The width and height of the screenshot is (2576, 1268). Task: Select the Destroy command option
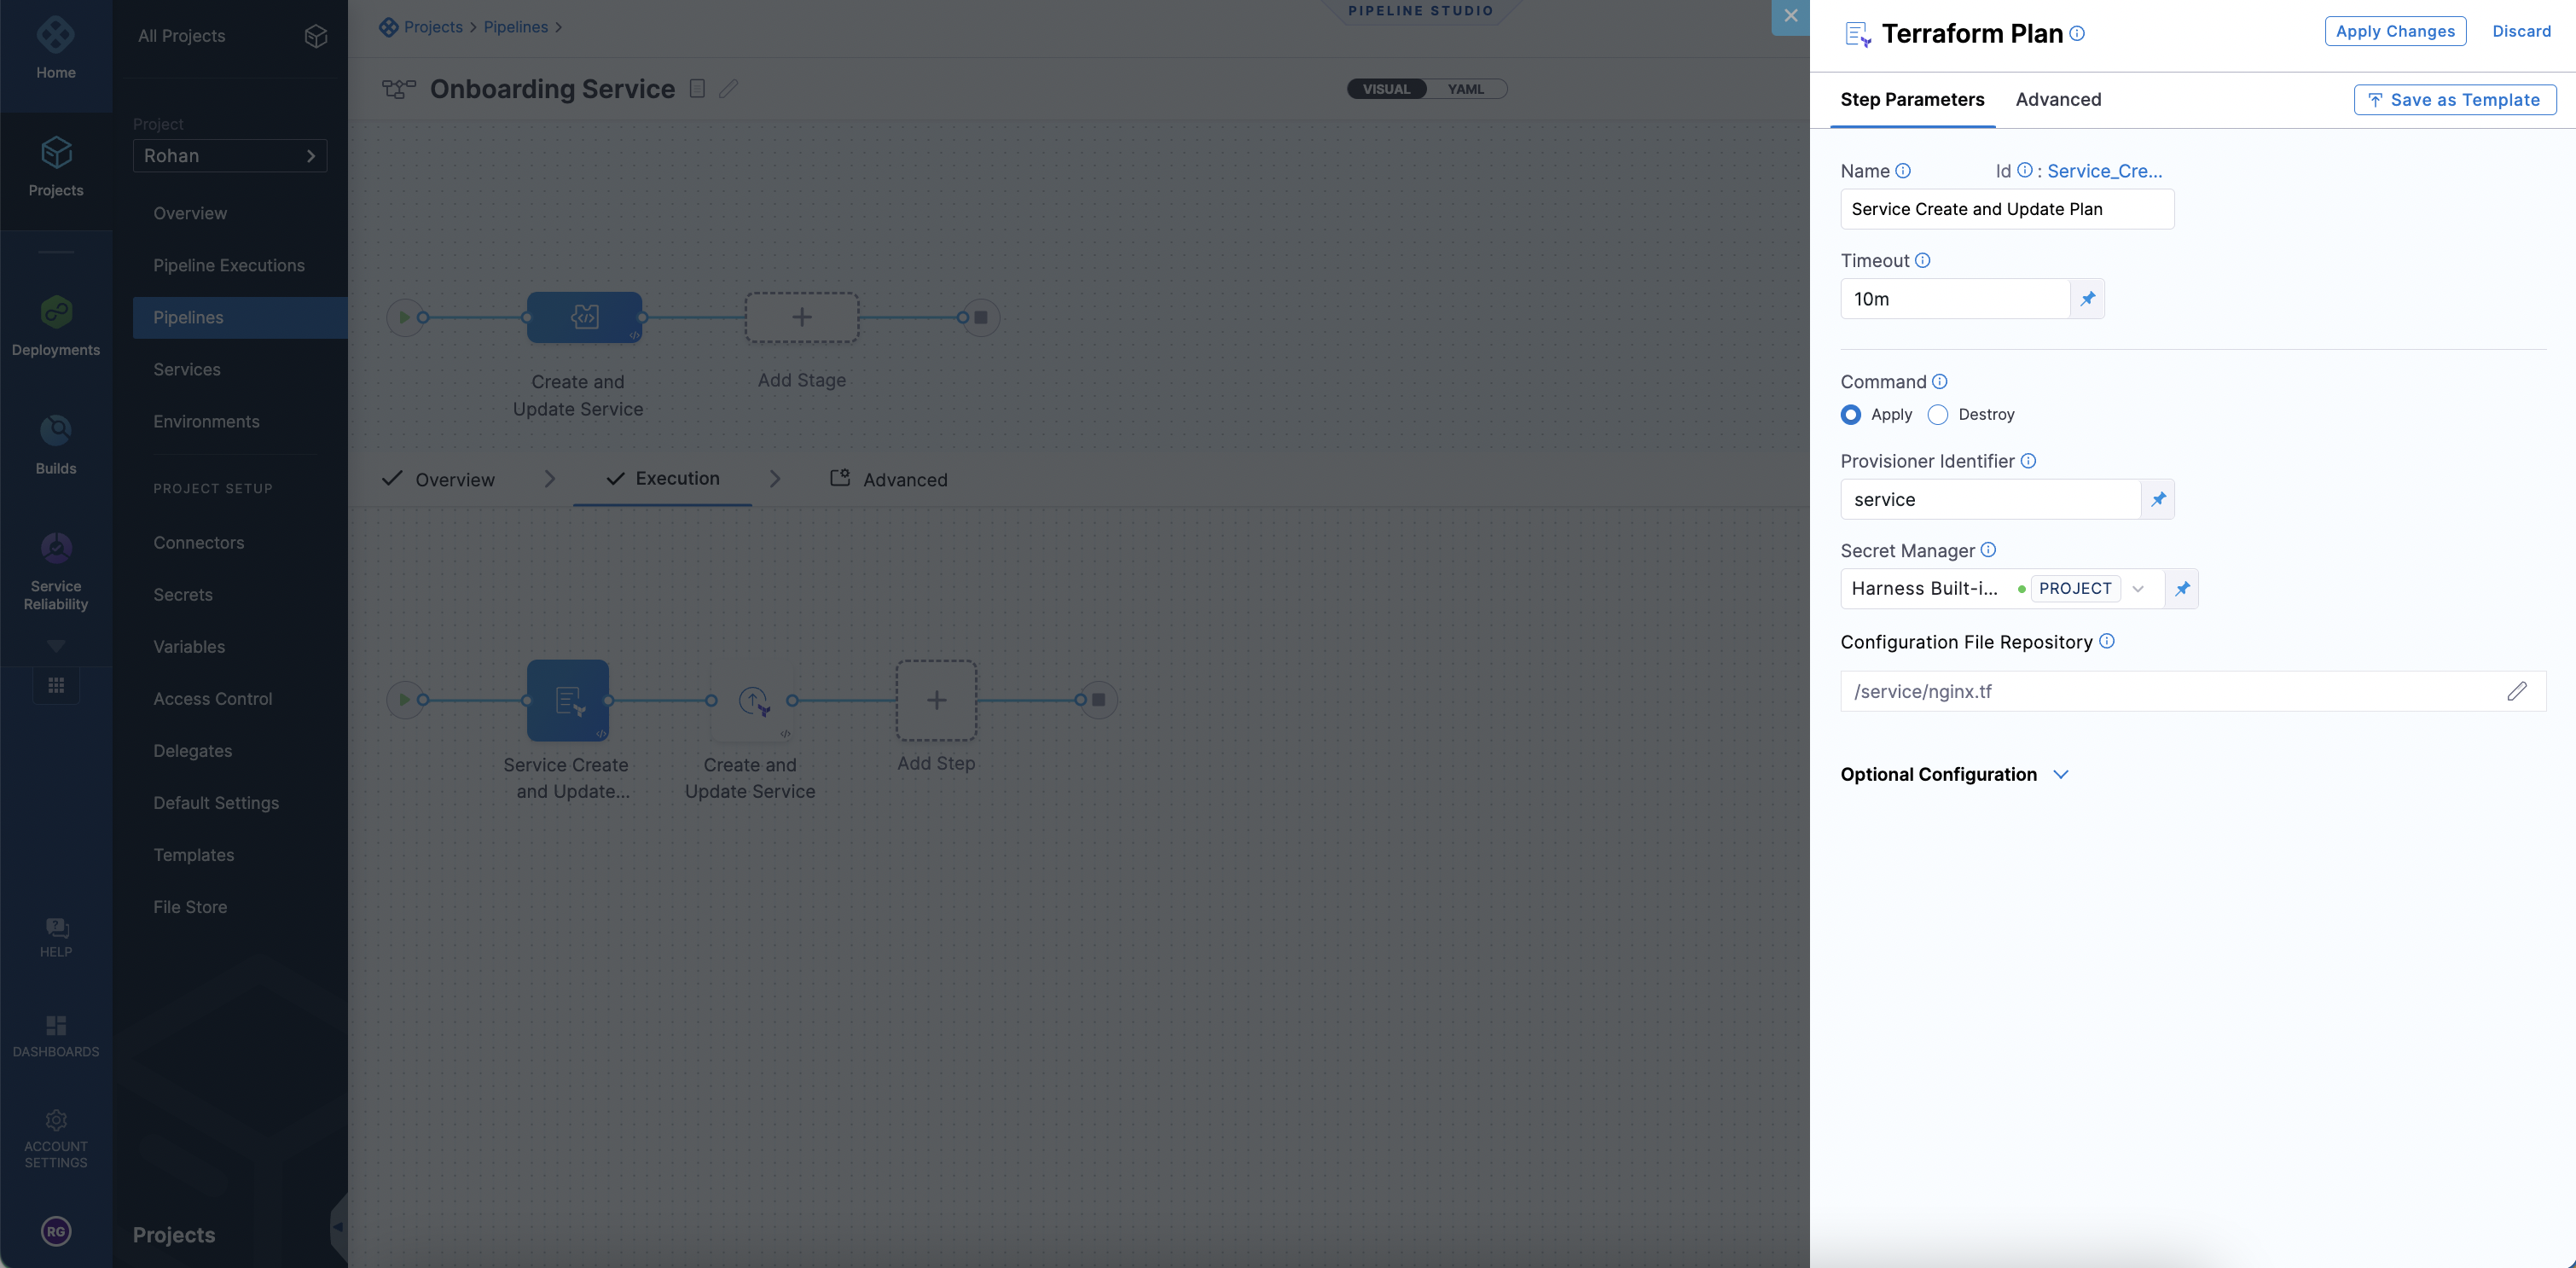pos(1938,414)
